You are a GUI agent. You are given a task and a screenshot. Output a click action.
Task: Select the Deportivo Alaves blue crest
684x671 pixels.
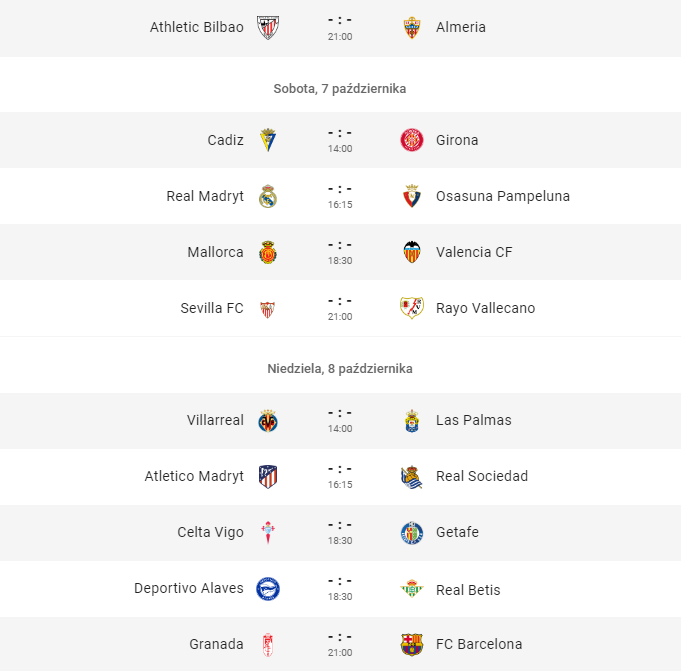pos(268,589)
